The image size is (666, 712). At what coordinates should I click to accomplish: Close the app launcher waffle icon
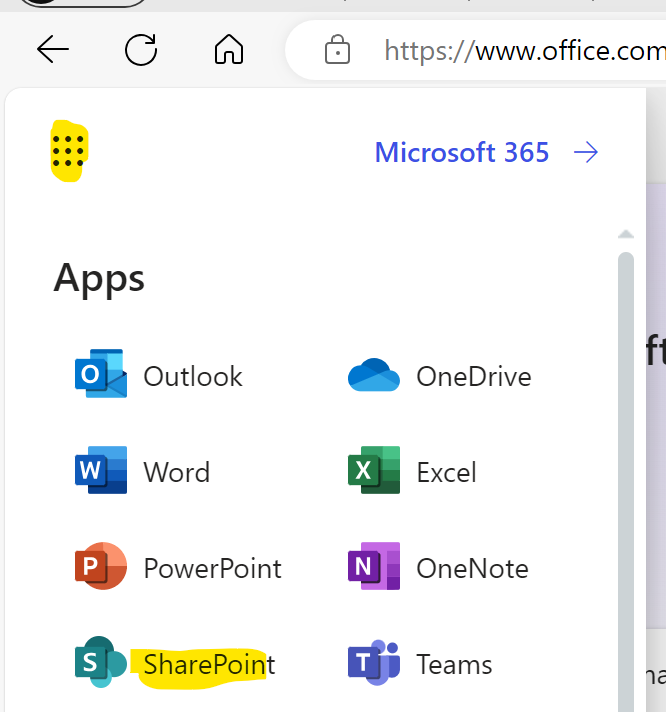pyautogui.click(x=69, y=151)
